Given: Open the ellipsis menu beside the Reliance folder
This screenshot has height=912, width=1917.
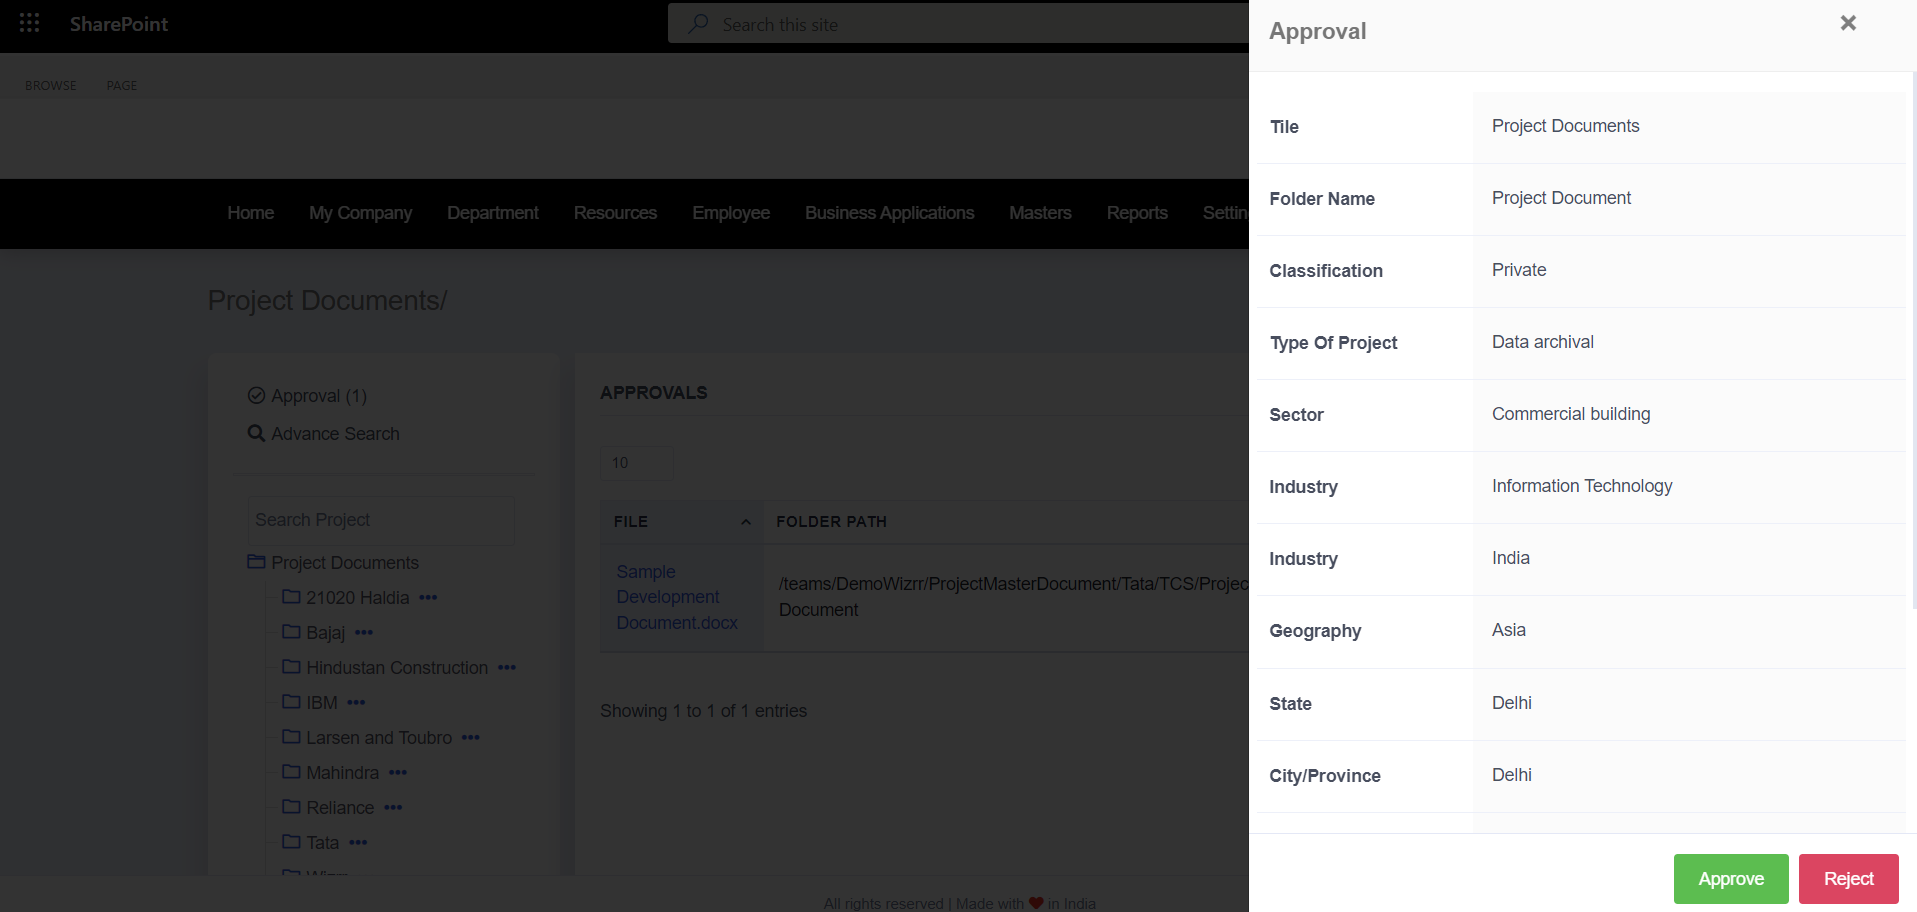Looking at the screenshot, I should [393, 807].
